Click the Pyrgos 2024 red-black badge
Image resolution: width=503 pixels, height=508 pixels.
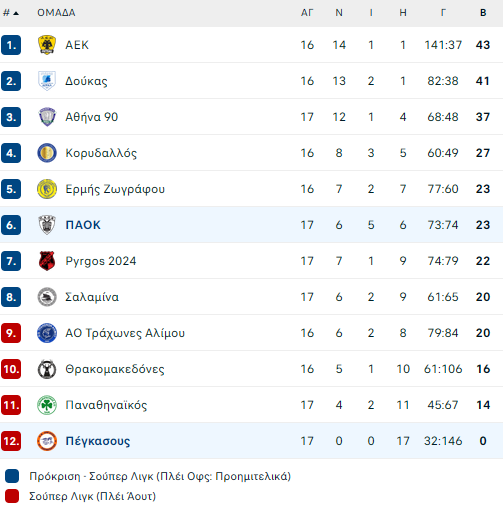[47, 261]
